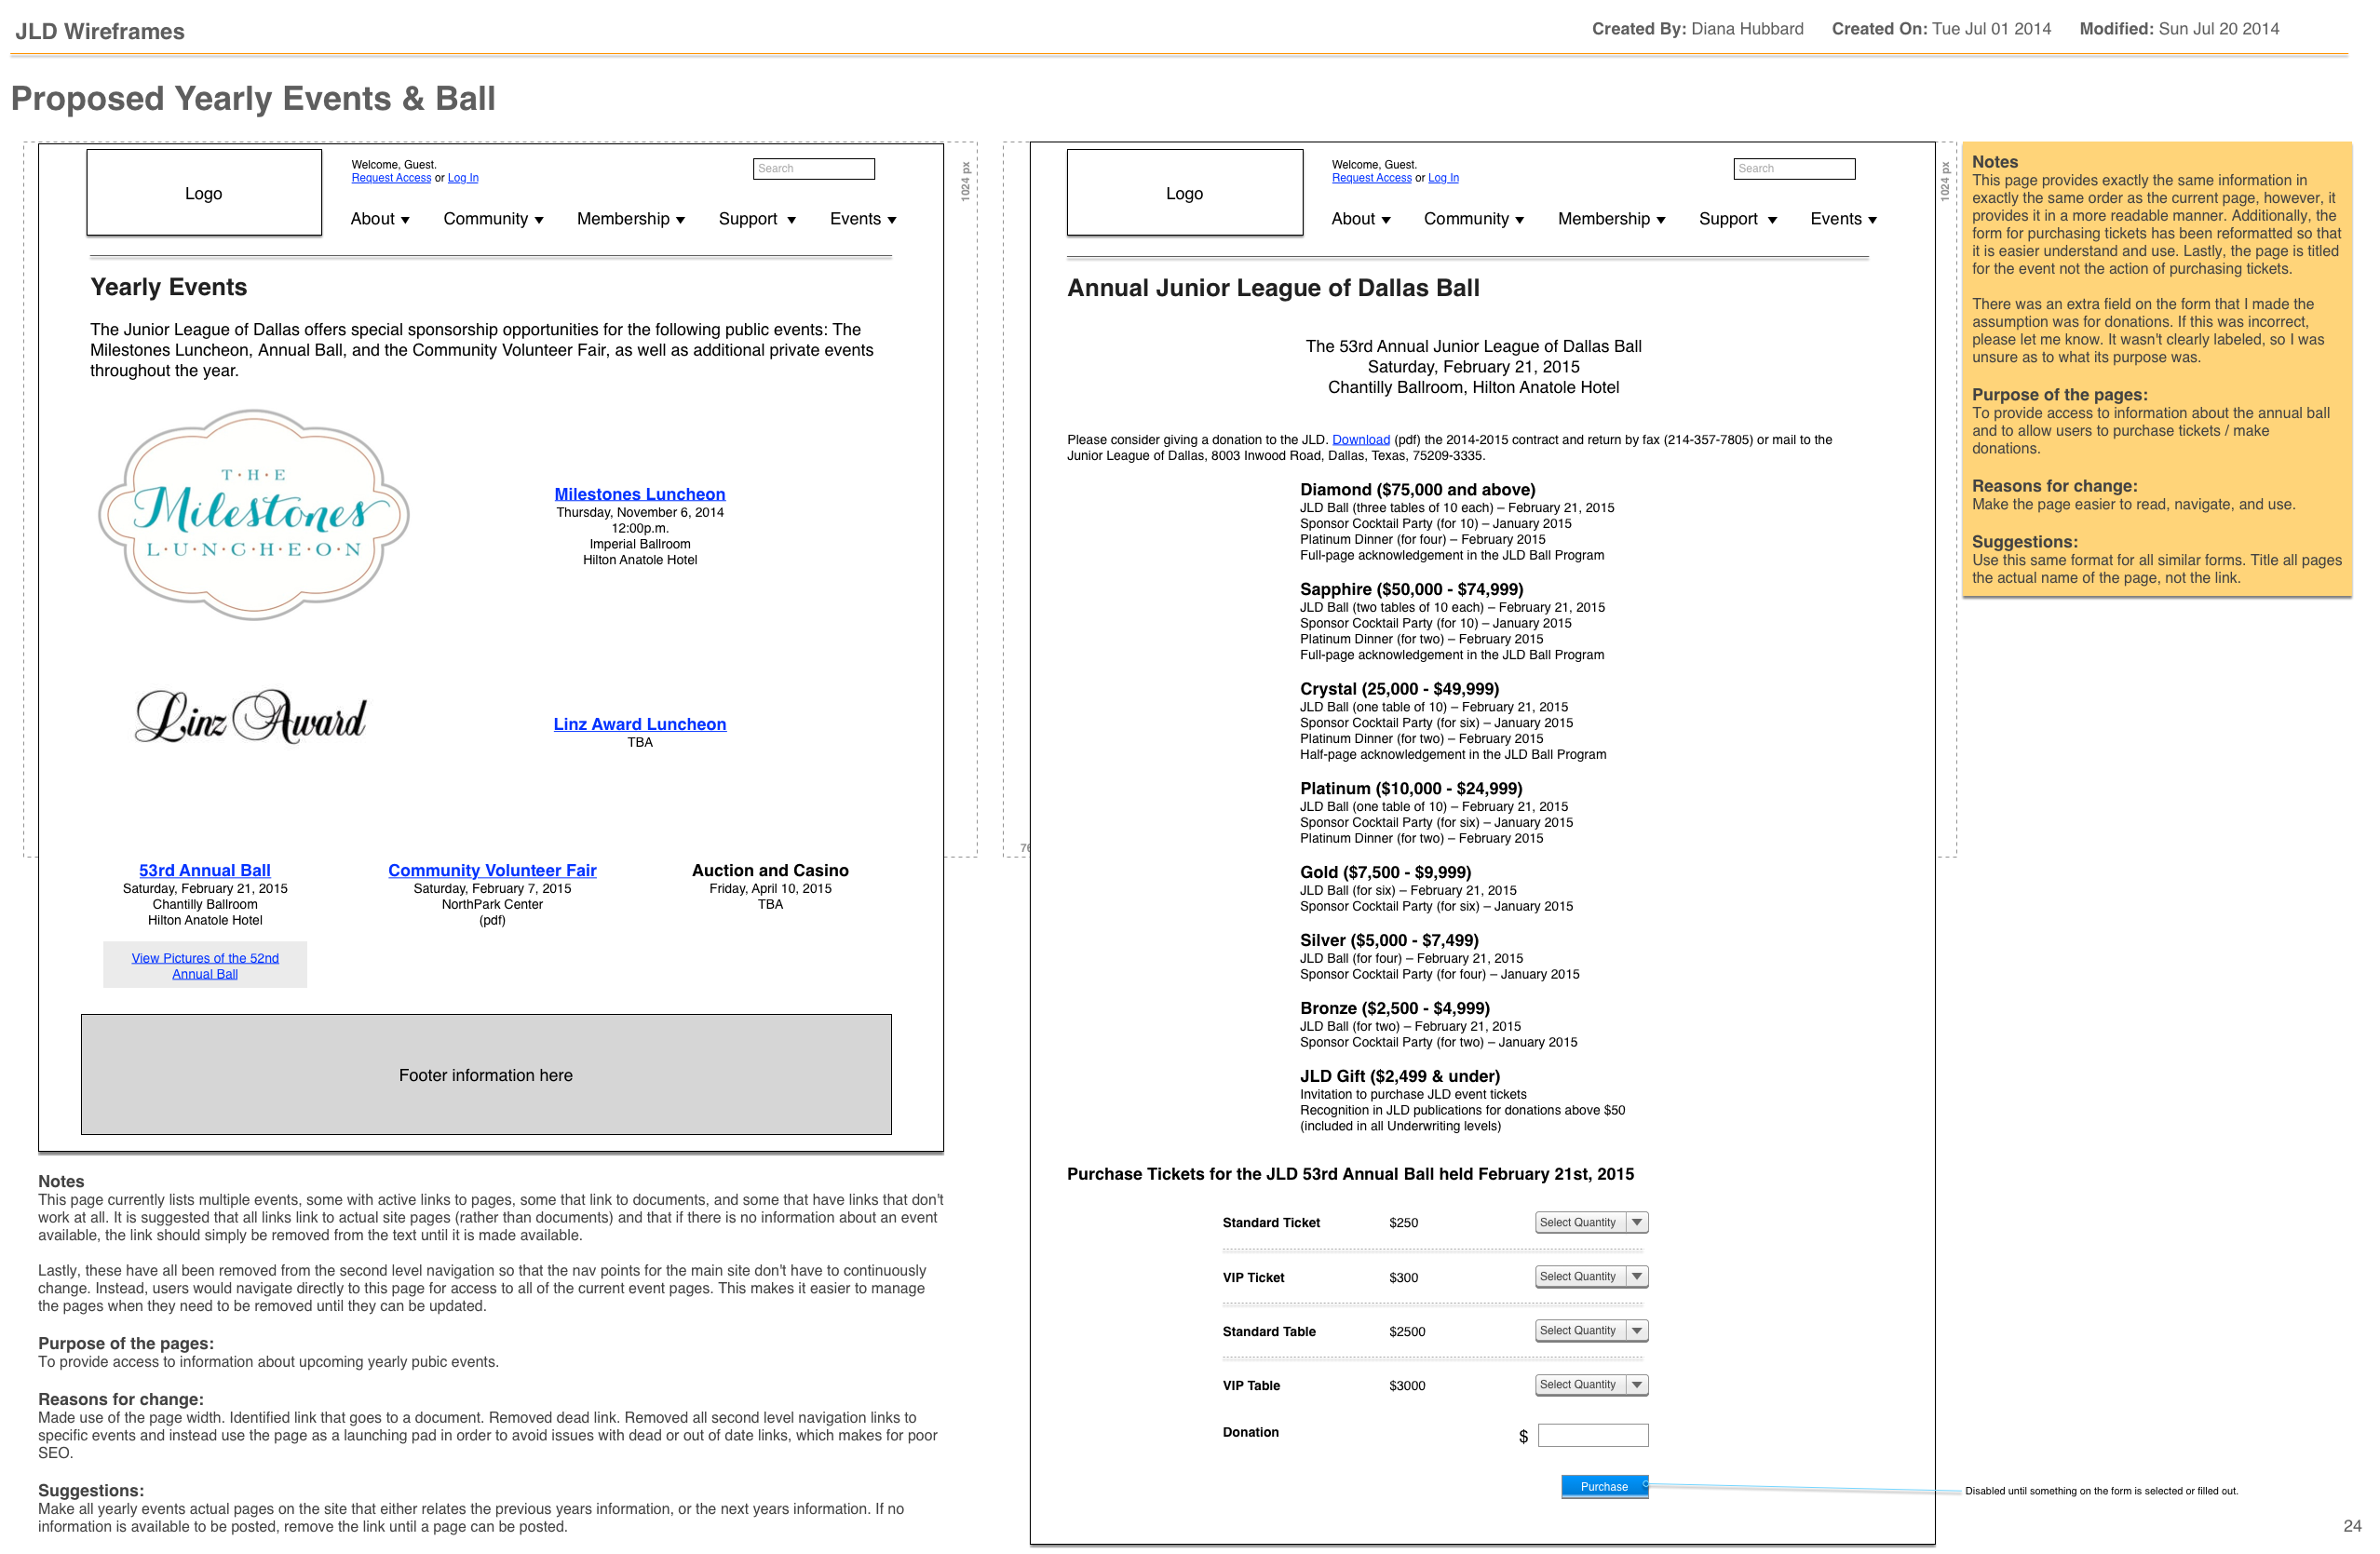Click the Logo box in left wireframe
The image size is (2380, 1554).
pyautogui.click(x=204, y=193)
